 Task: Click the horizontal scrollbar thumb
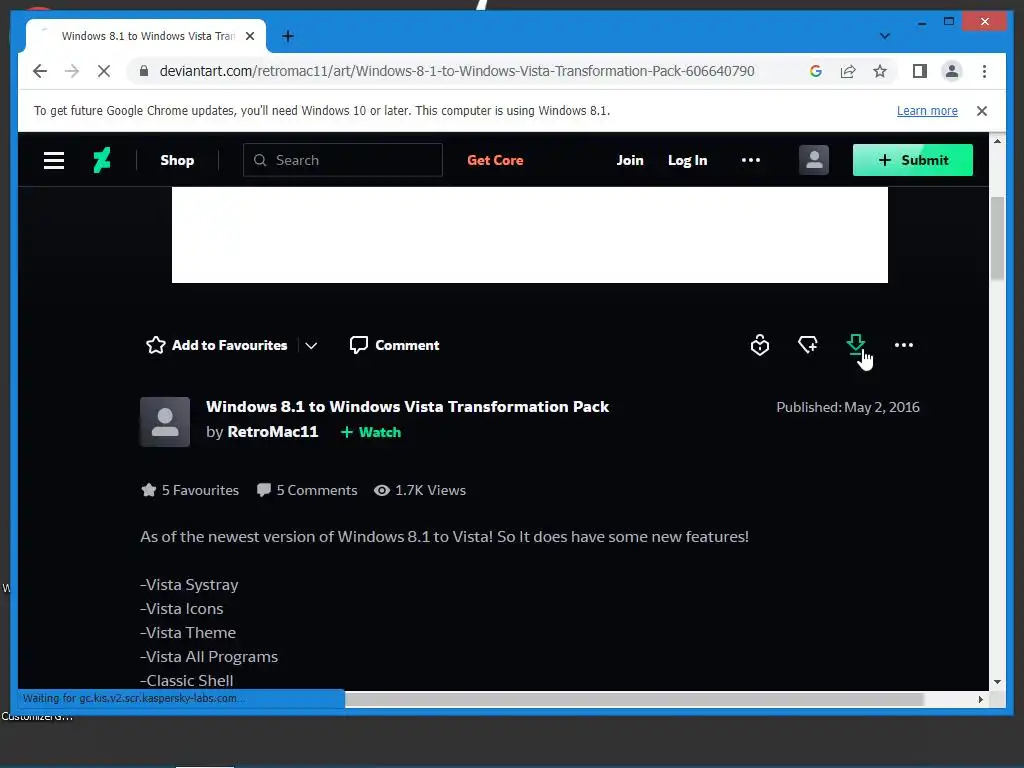[633, 699]
